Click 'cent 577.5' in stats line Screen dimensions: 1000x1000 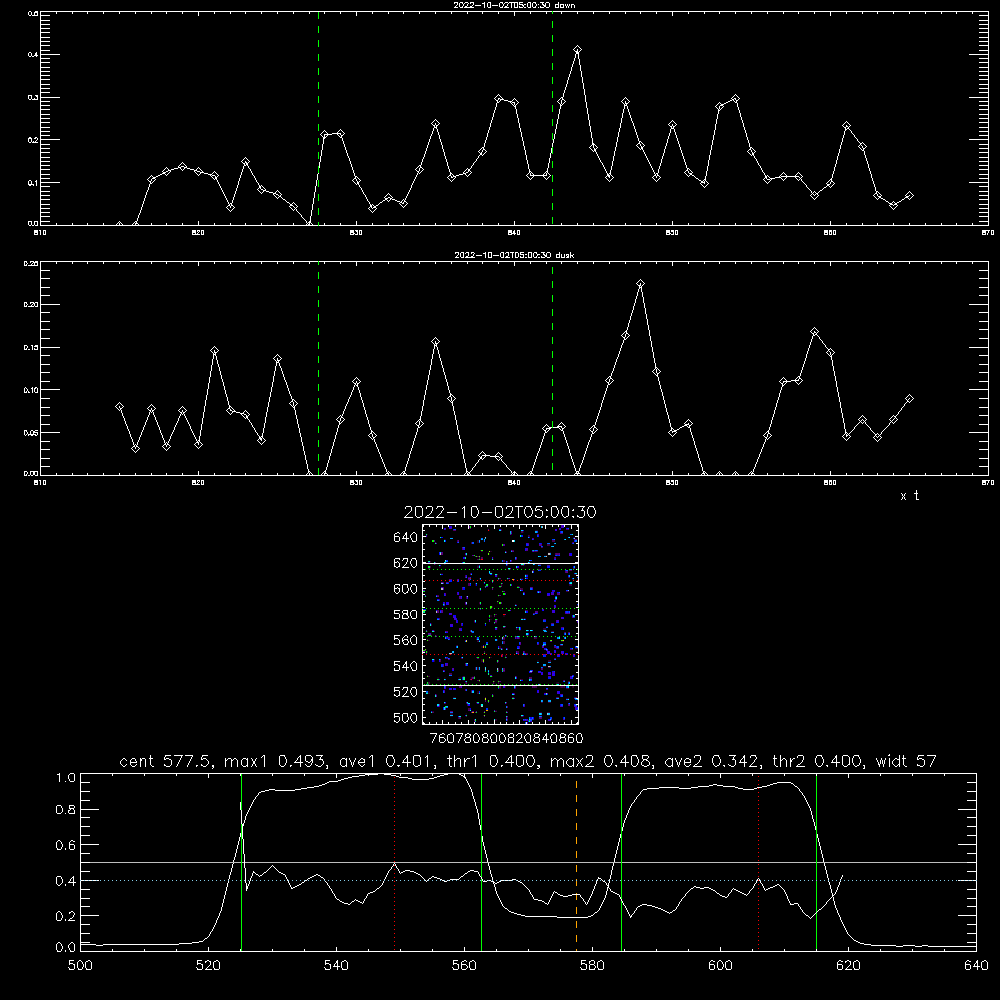[165, 761]
